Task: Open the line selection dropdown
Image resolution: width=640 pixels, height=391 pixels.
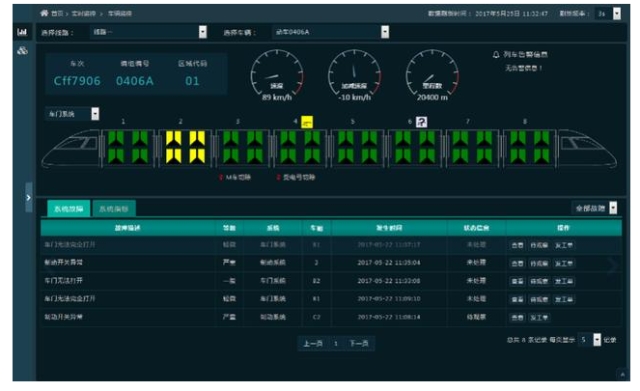Action: point(148,32)
